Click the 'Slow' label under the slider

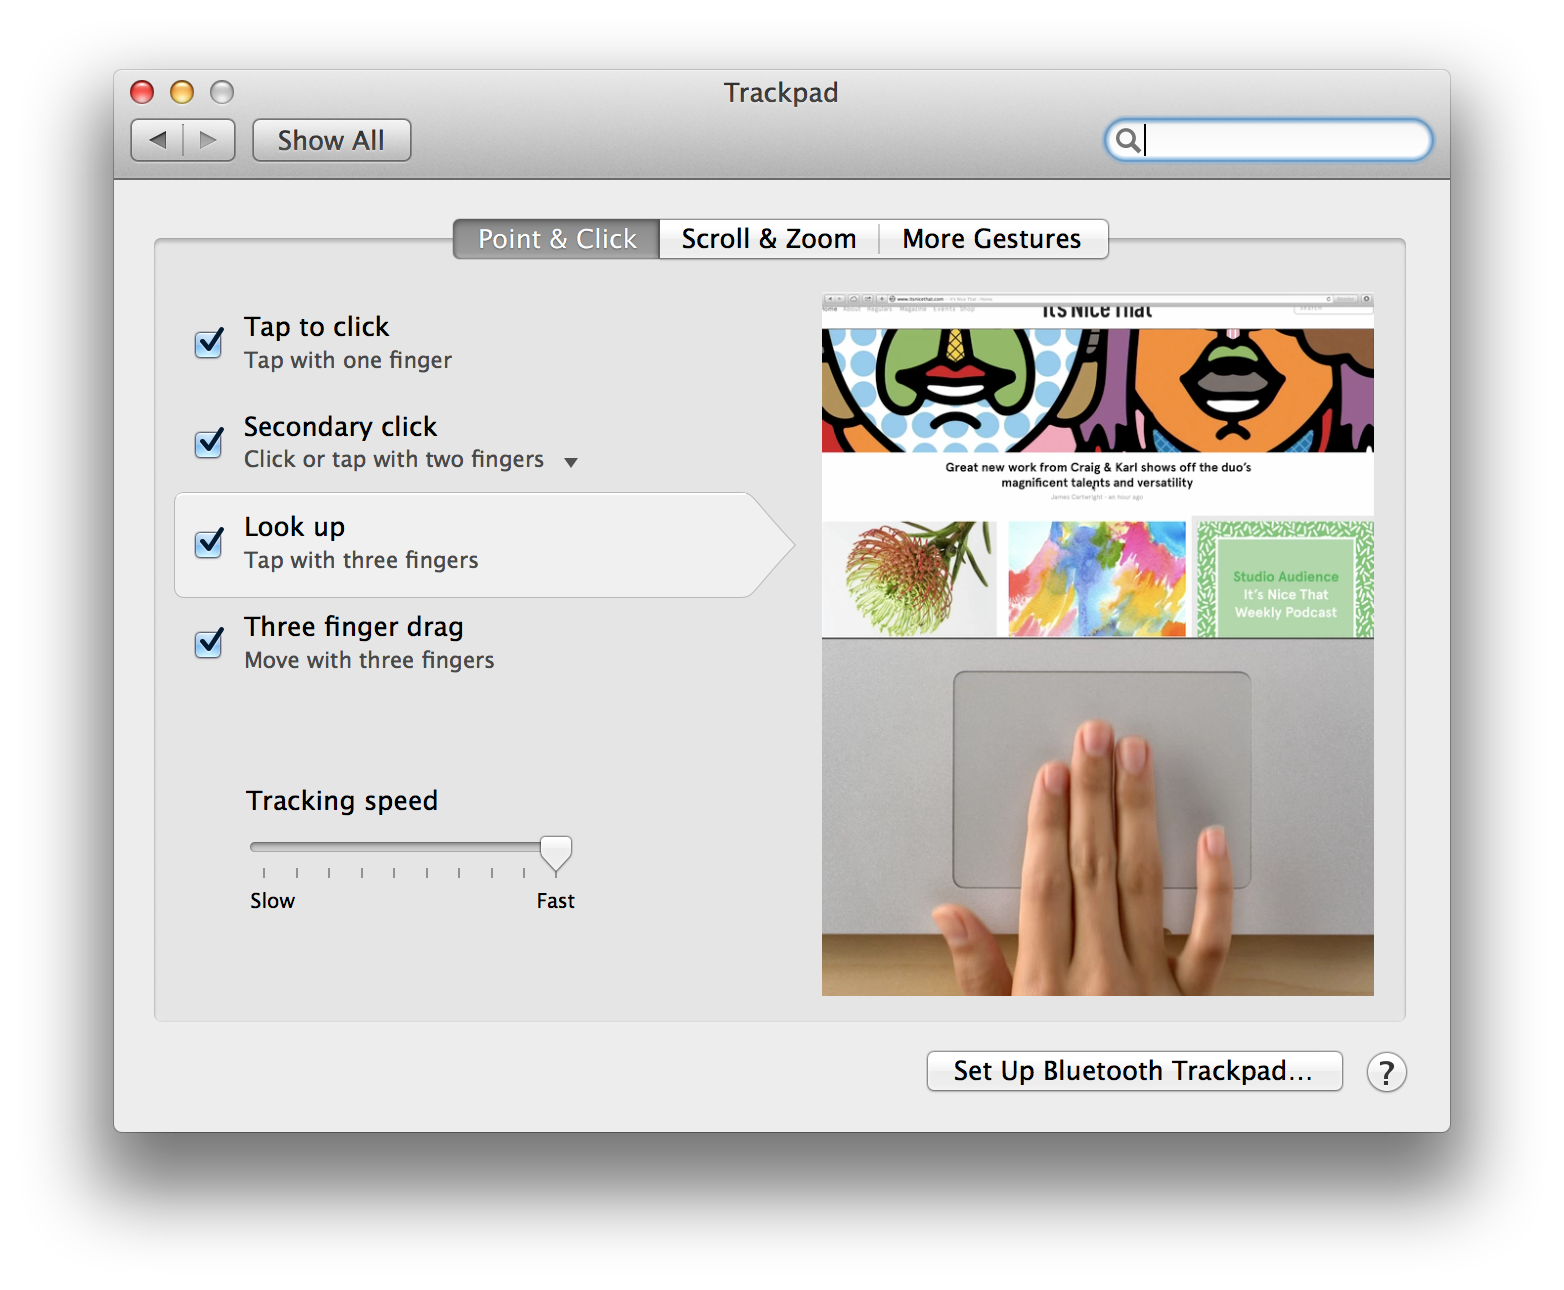(272, 901)
